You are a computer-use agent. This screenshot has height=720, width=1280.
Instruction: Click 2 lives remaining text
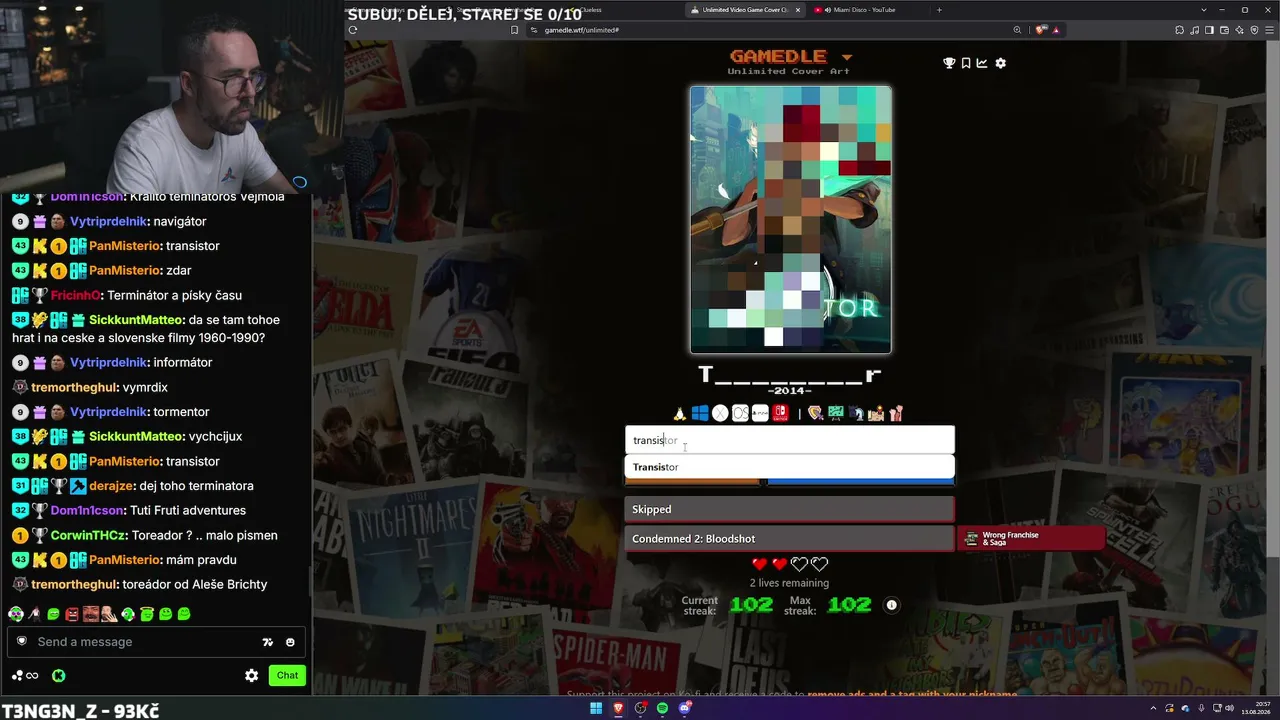tap(789, 583)
